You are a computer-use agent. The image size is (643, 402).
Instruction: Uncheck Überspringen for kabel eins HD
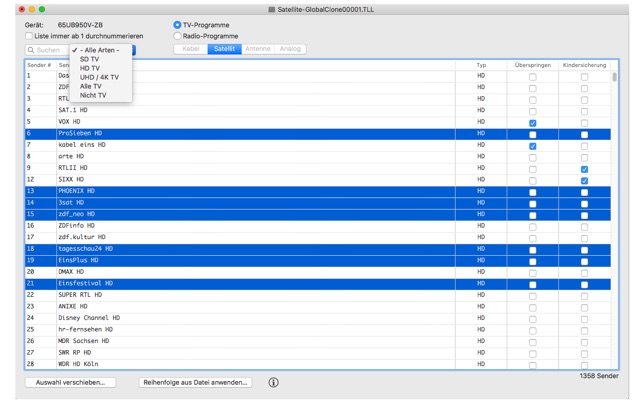pyautogui.click(x=533, y=146)
